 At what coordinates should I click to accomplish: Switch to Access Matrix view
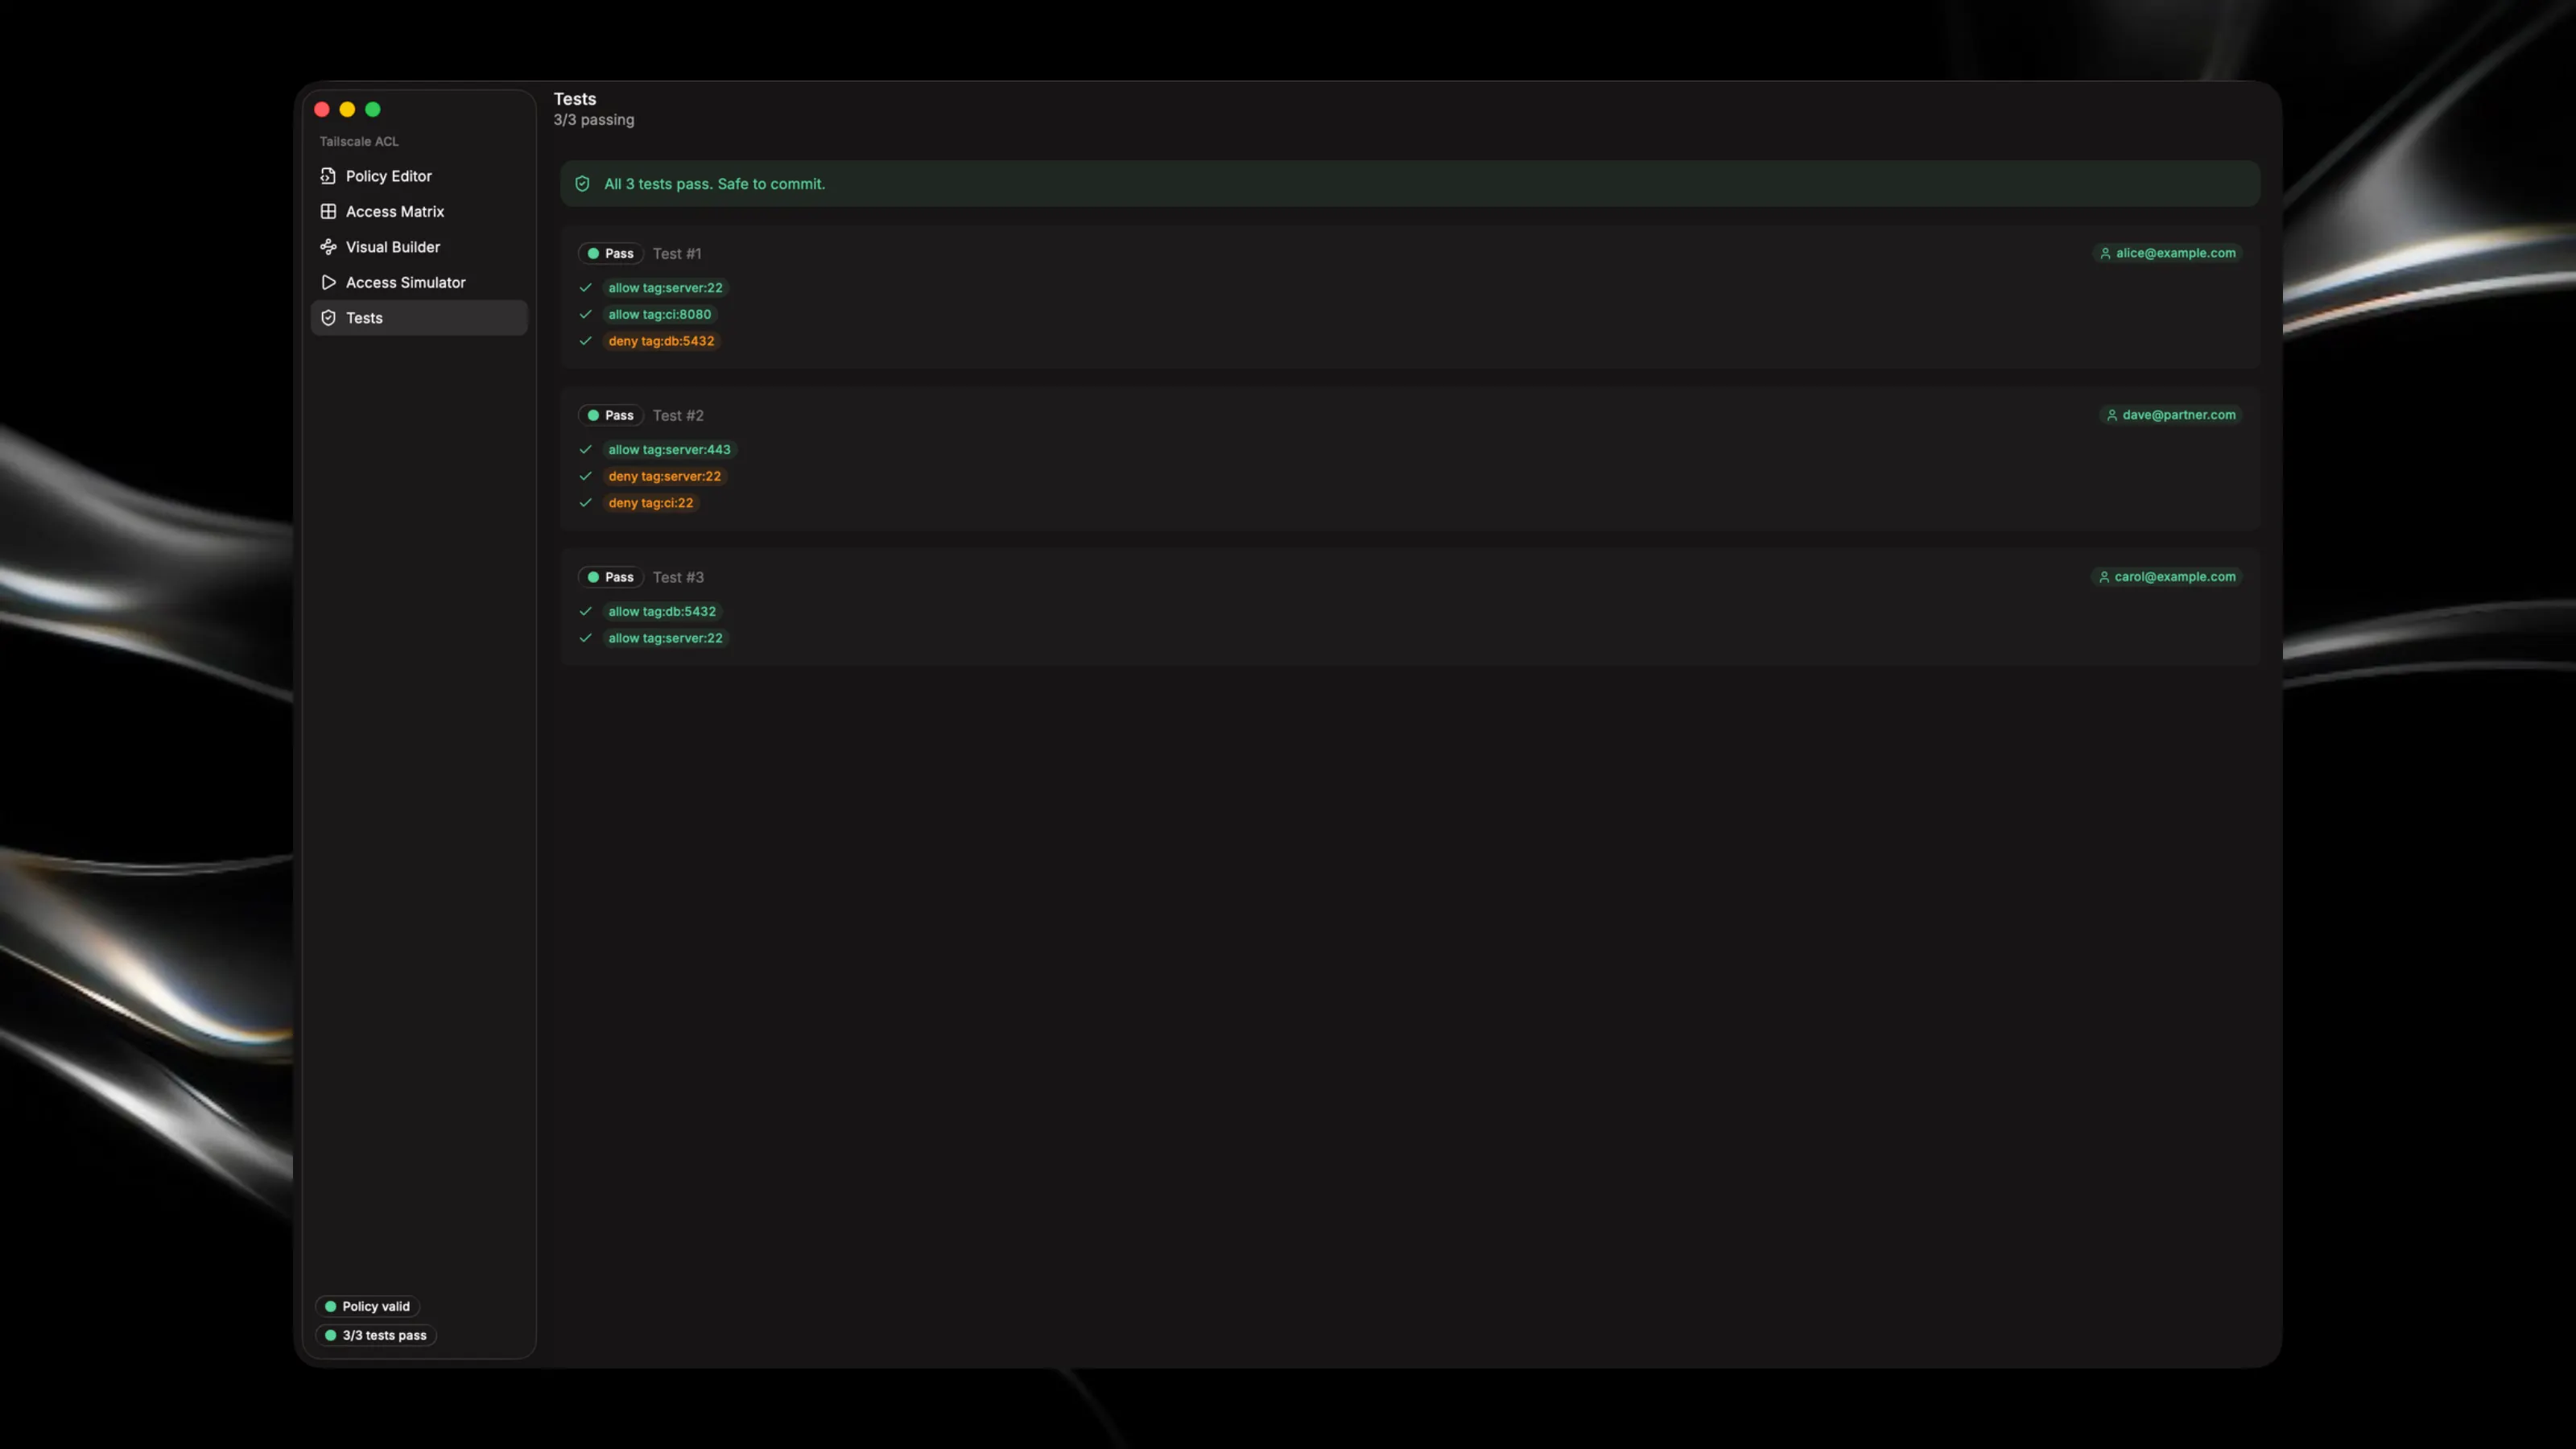[419, 211]
